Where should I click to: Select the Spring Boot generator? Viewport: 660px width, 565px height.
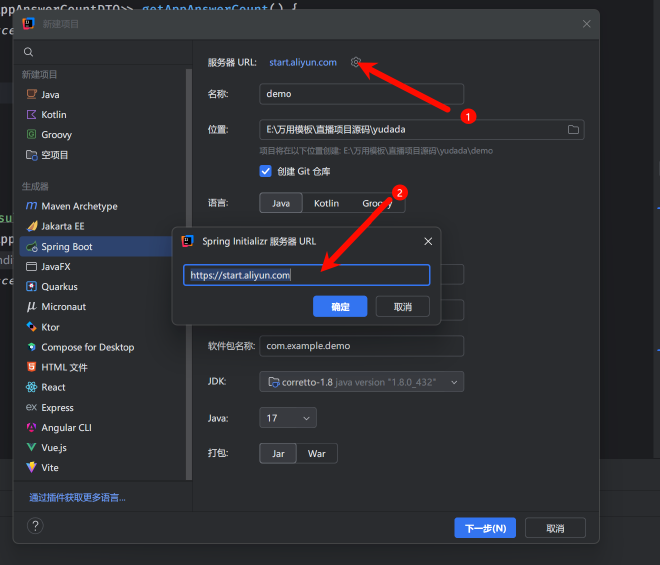coord(96,247)
